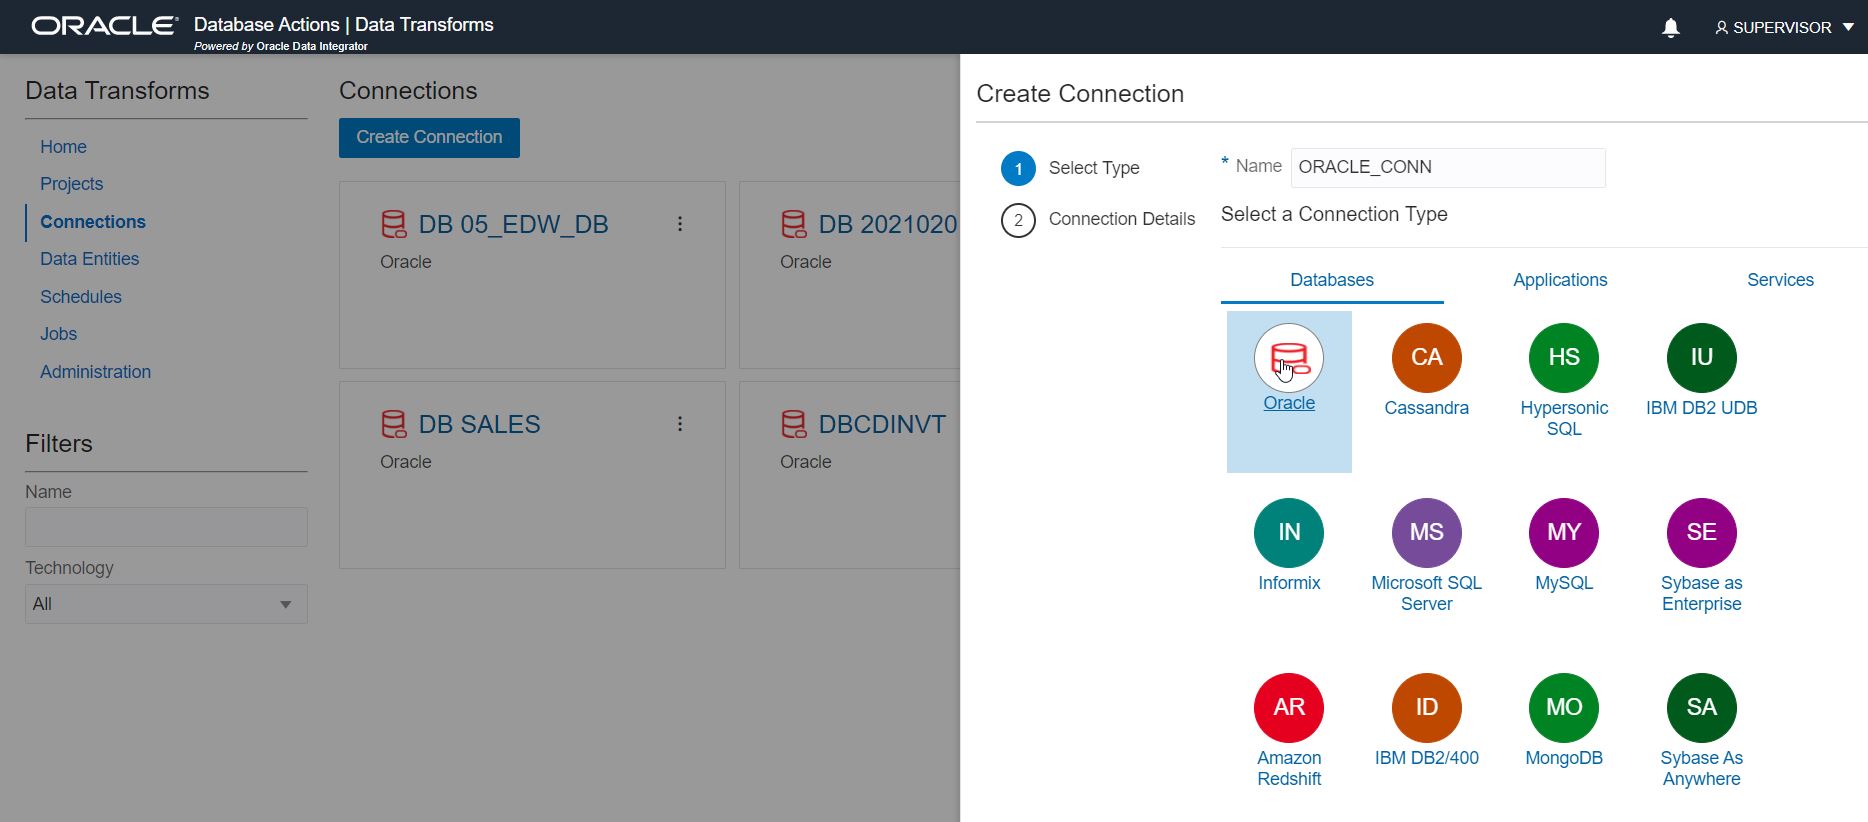The image size is (1868, 822).
Task: Open Data Entities in the sidebar
Action: point(89,259)
